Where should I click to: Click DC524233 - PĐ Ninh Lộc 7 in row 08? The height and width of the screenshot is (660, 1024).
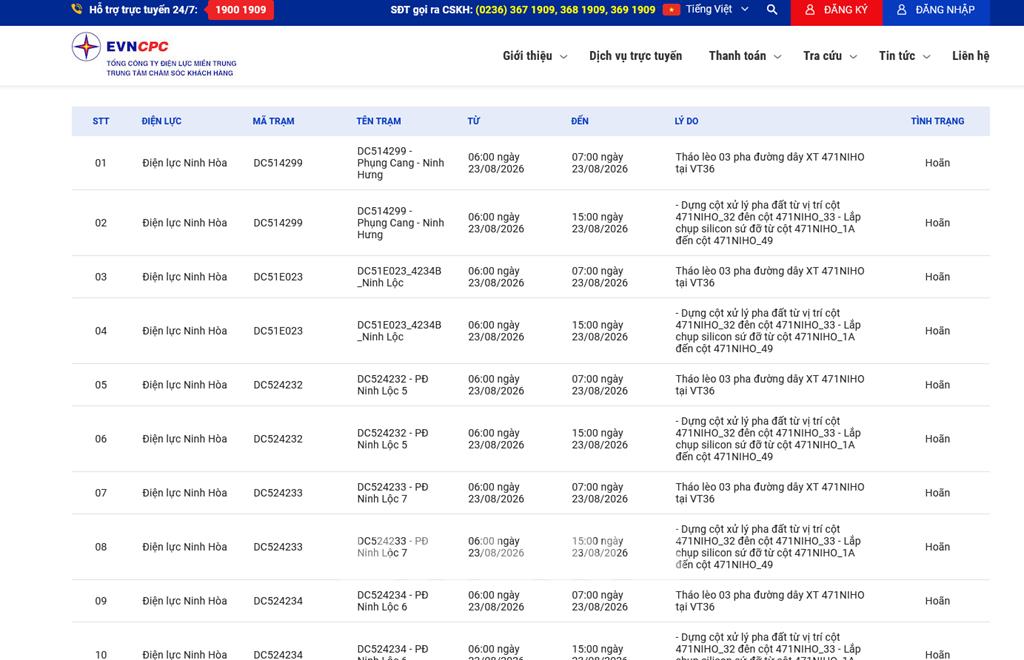392,547
